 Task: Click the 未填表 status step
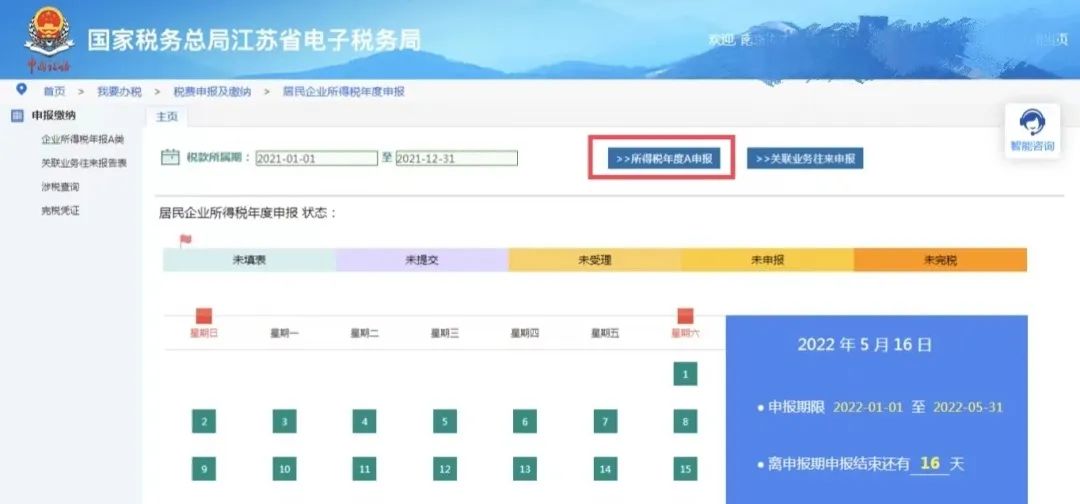click(249, 260)
